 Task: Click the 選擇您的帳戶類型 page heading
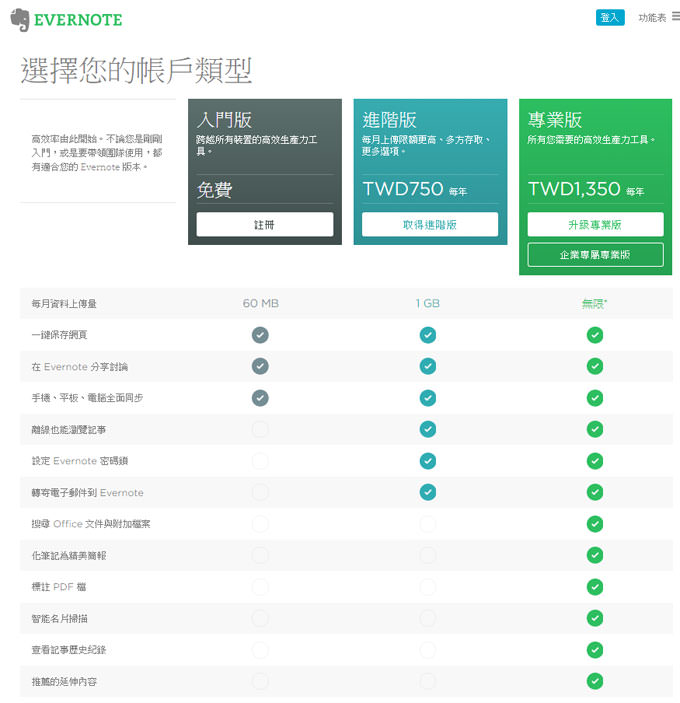136,70
